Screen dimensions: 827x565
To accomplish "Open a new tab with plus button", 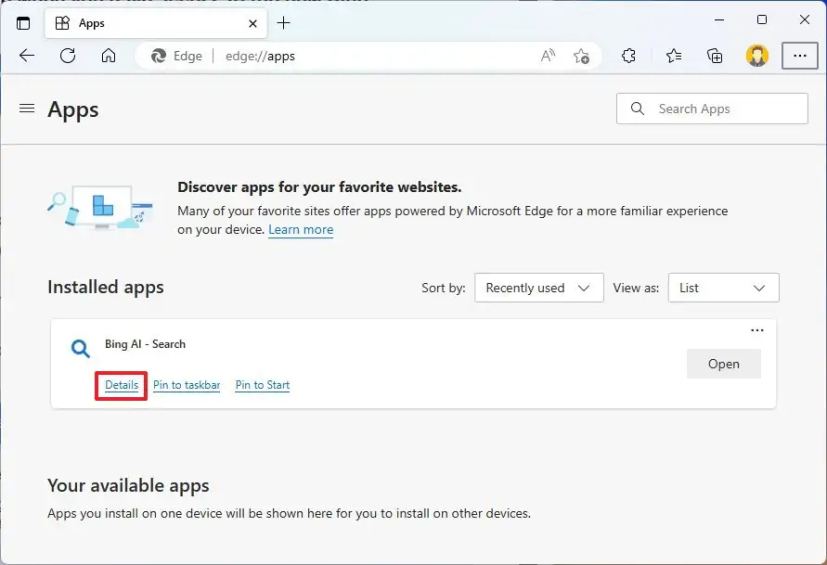I will (284, 23).
